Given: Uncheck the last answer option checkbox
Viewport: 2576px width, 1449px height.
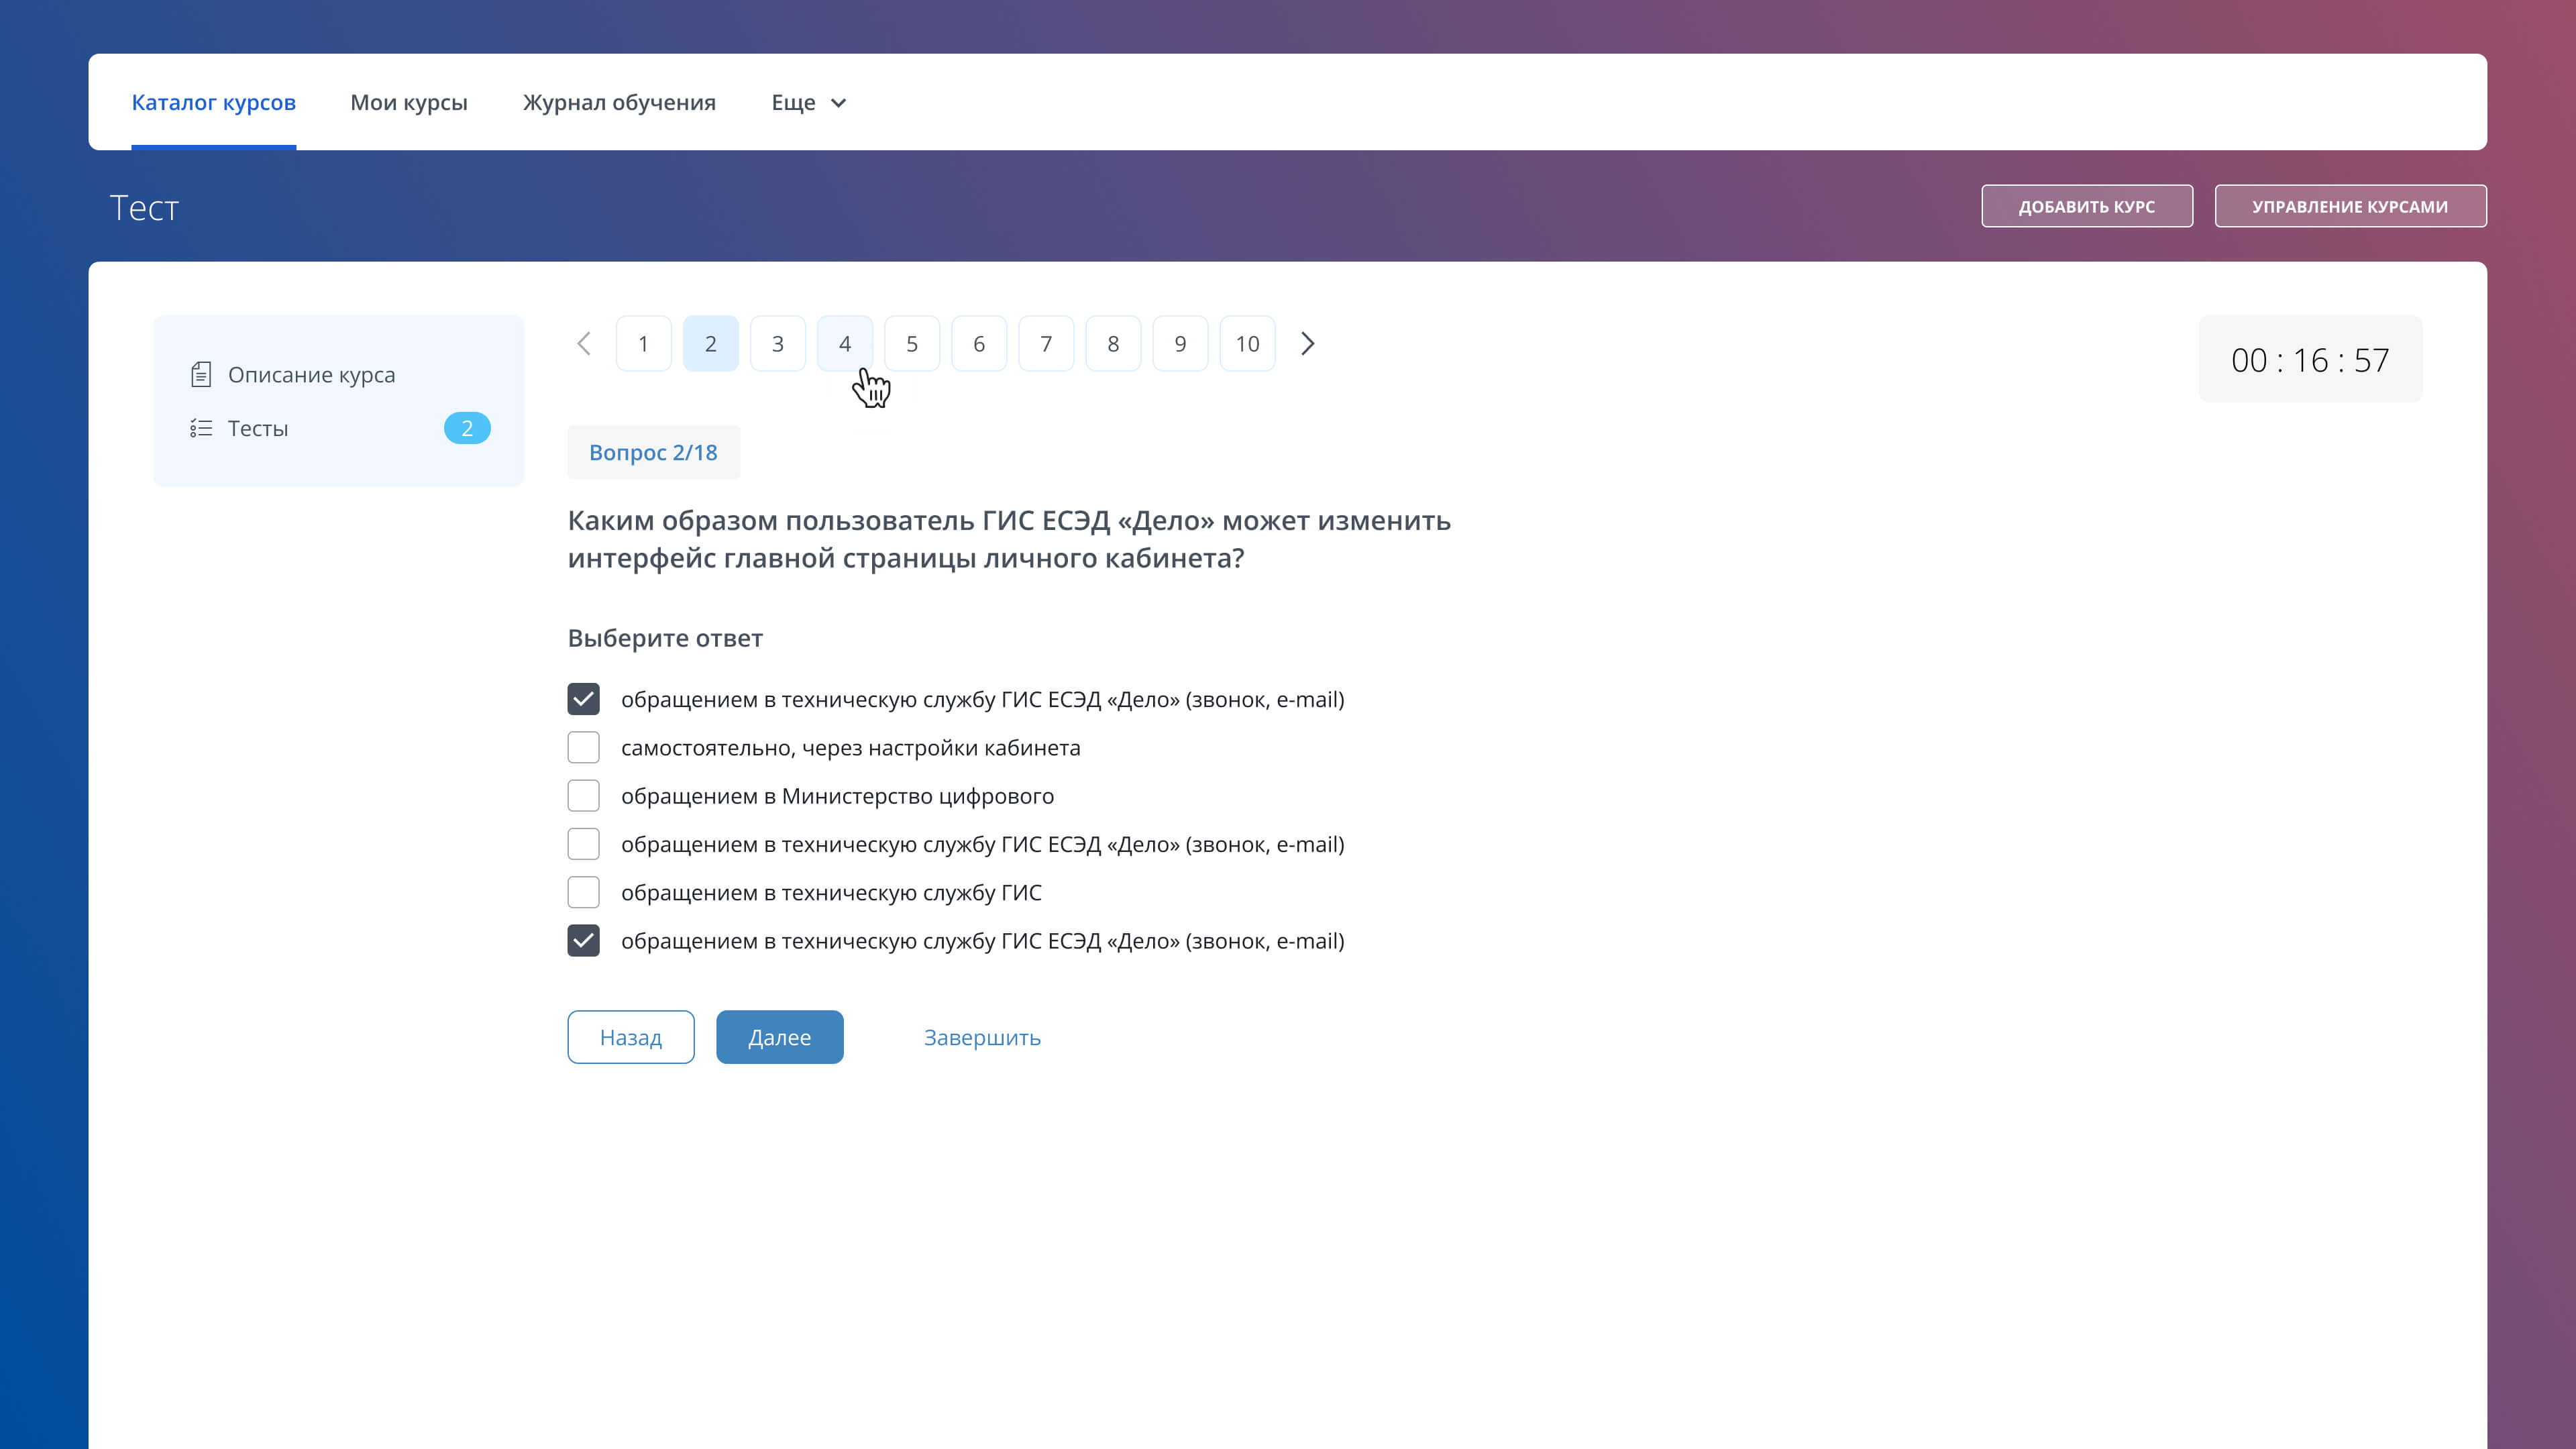Looking at the screenshot, I should pyautogui.click(x=583, y=941).
